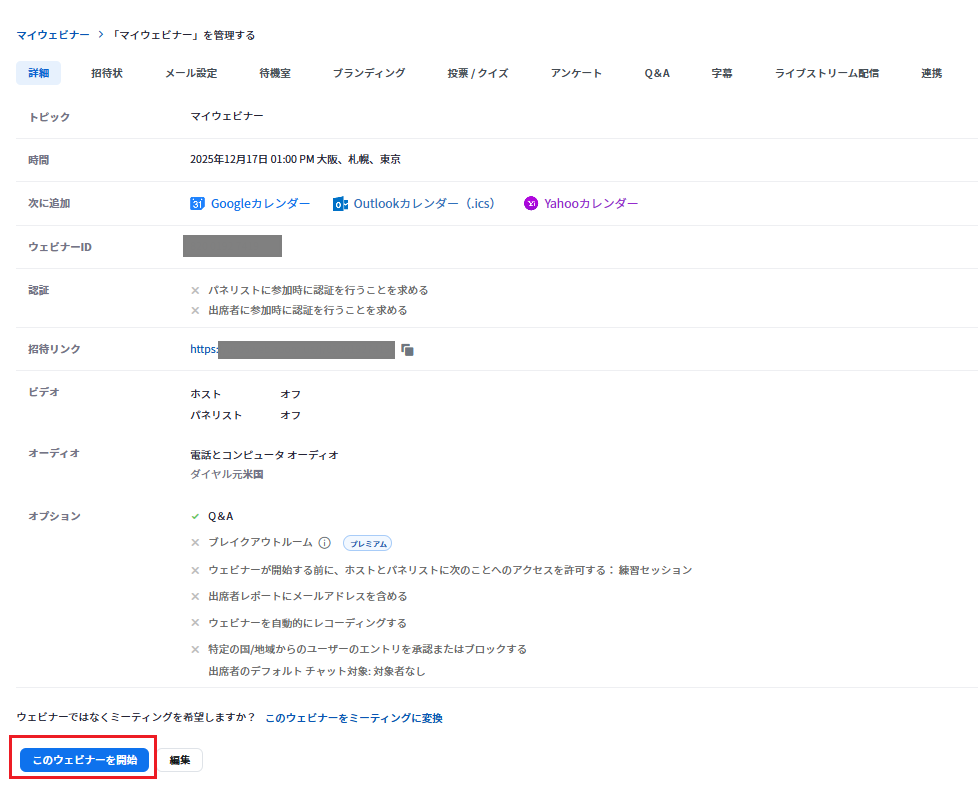Image resolution: width=978 pixels, height=791 pixels.
Task: Open the 字幕 tab
Action: click(722, 73)
